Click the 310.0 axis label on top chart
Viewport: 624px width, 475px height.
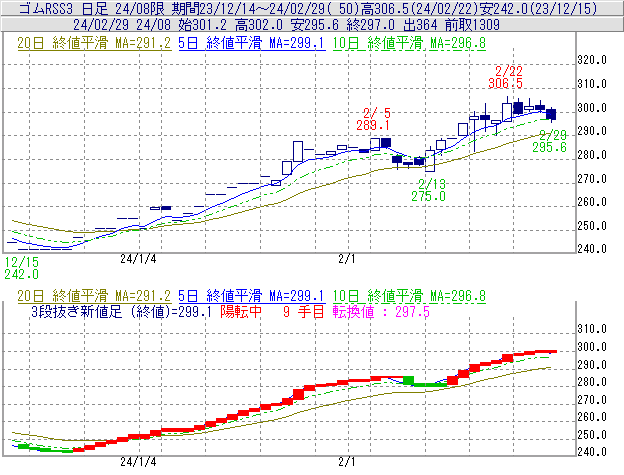592,84
